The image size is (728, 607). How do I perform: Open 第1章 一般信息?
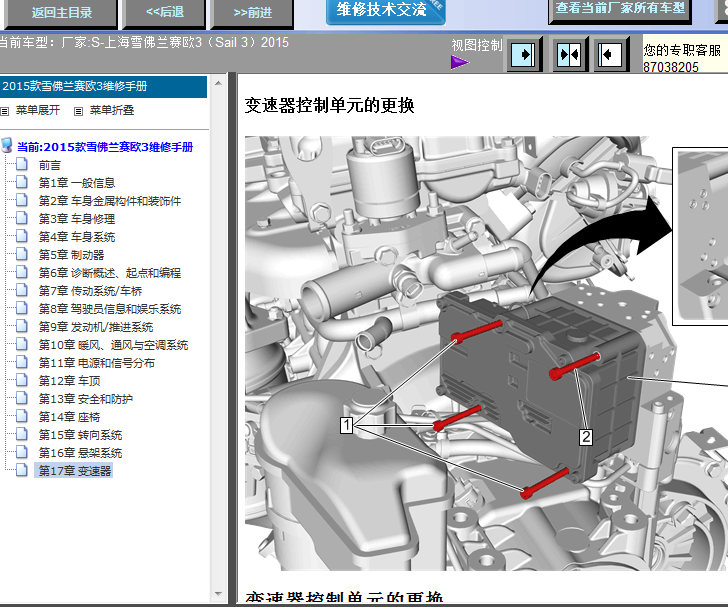[x=77, y=183]
